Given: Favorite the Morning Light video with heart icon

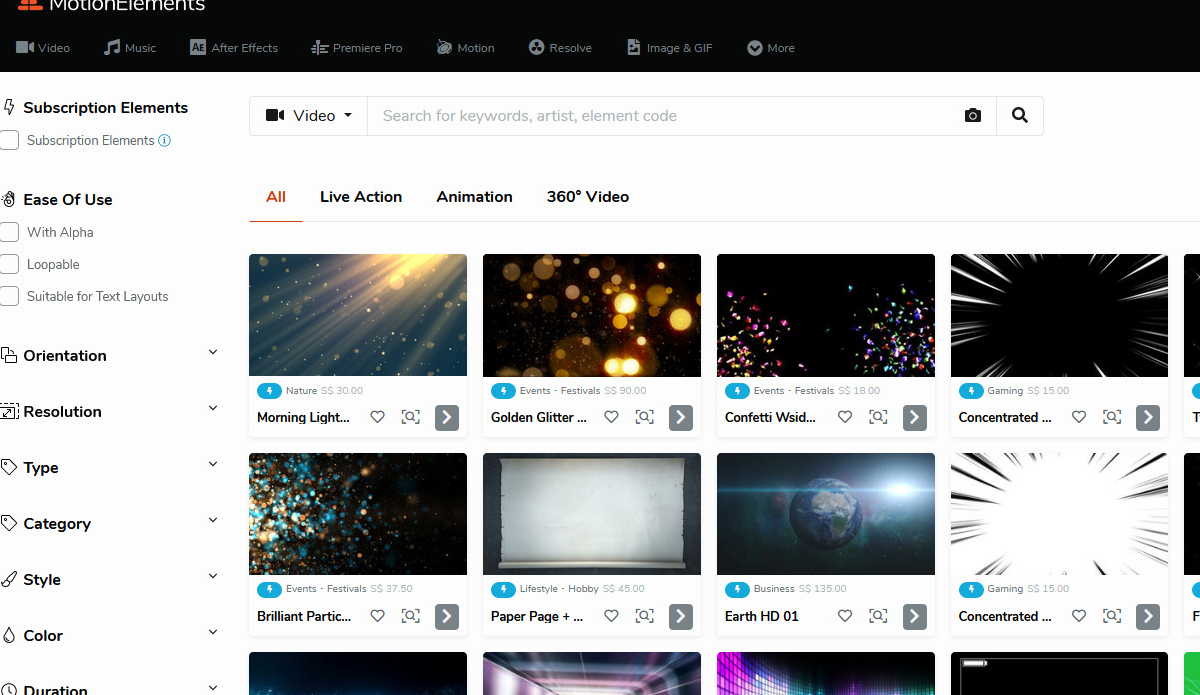Looking at the screenshot, I should point(377,417).
